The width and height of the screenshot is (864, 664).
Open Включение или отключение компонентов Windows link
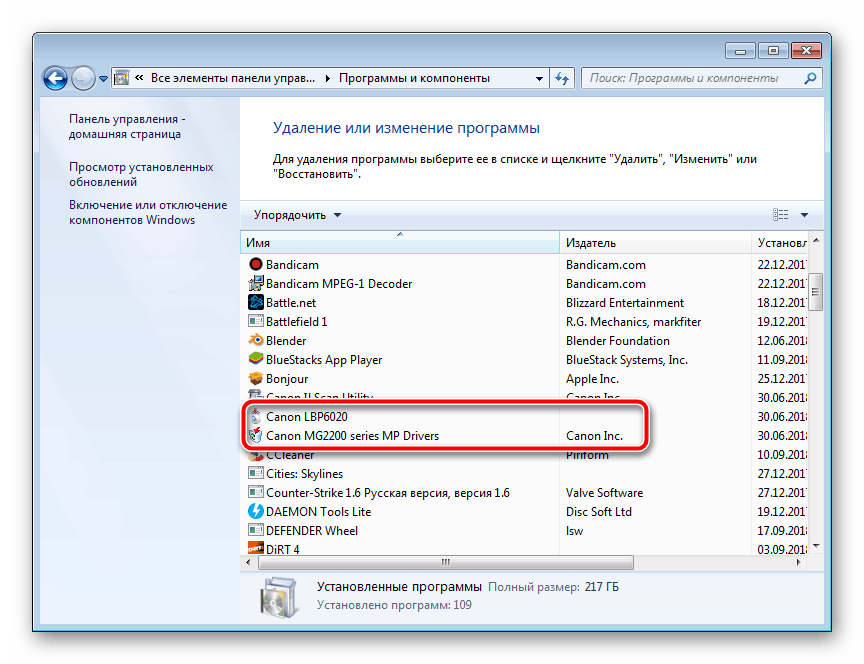tap(148, 212)
